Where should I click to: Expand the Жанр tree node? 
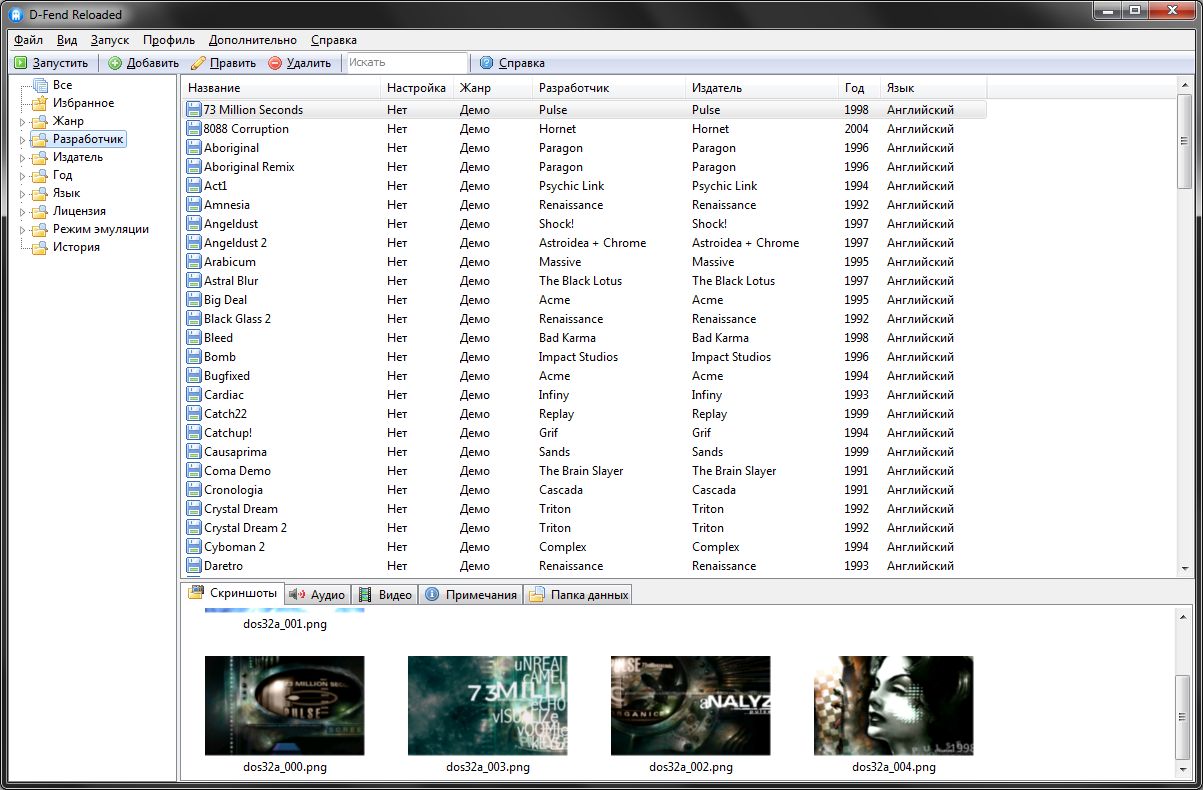point(22,122)
